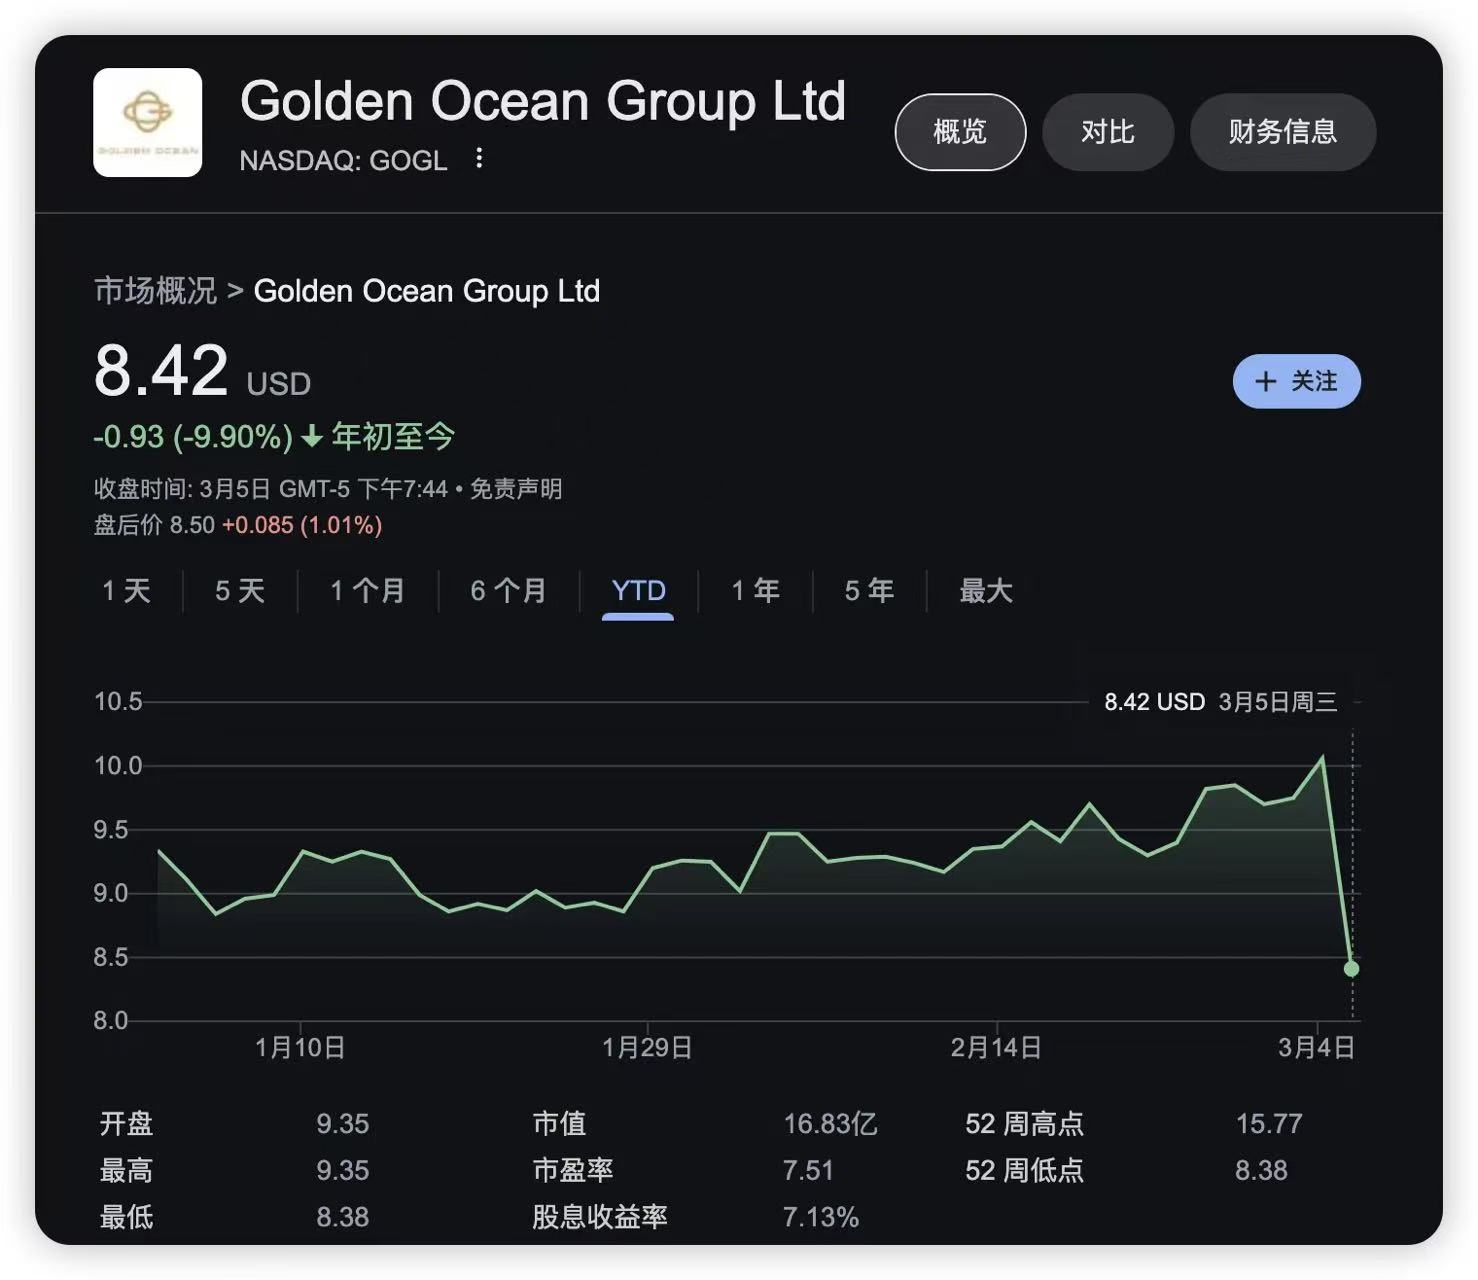Click the 1月10日 chart axis label

click(300, 1047)
